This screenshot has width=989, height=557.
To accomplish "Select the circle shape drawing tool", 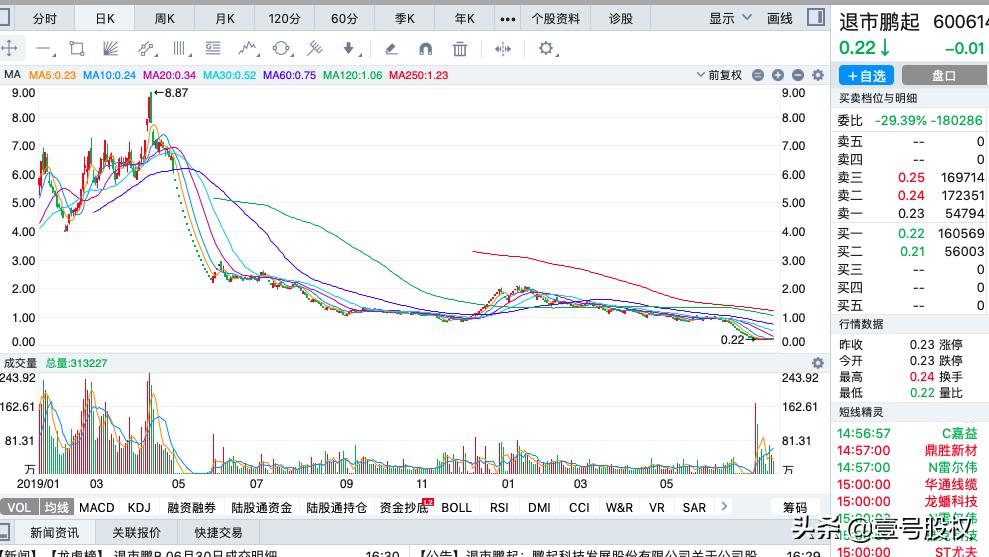I will tap(281, 49).
